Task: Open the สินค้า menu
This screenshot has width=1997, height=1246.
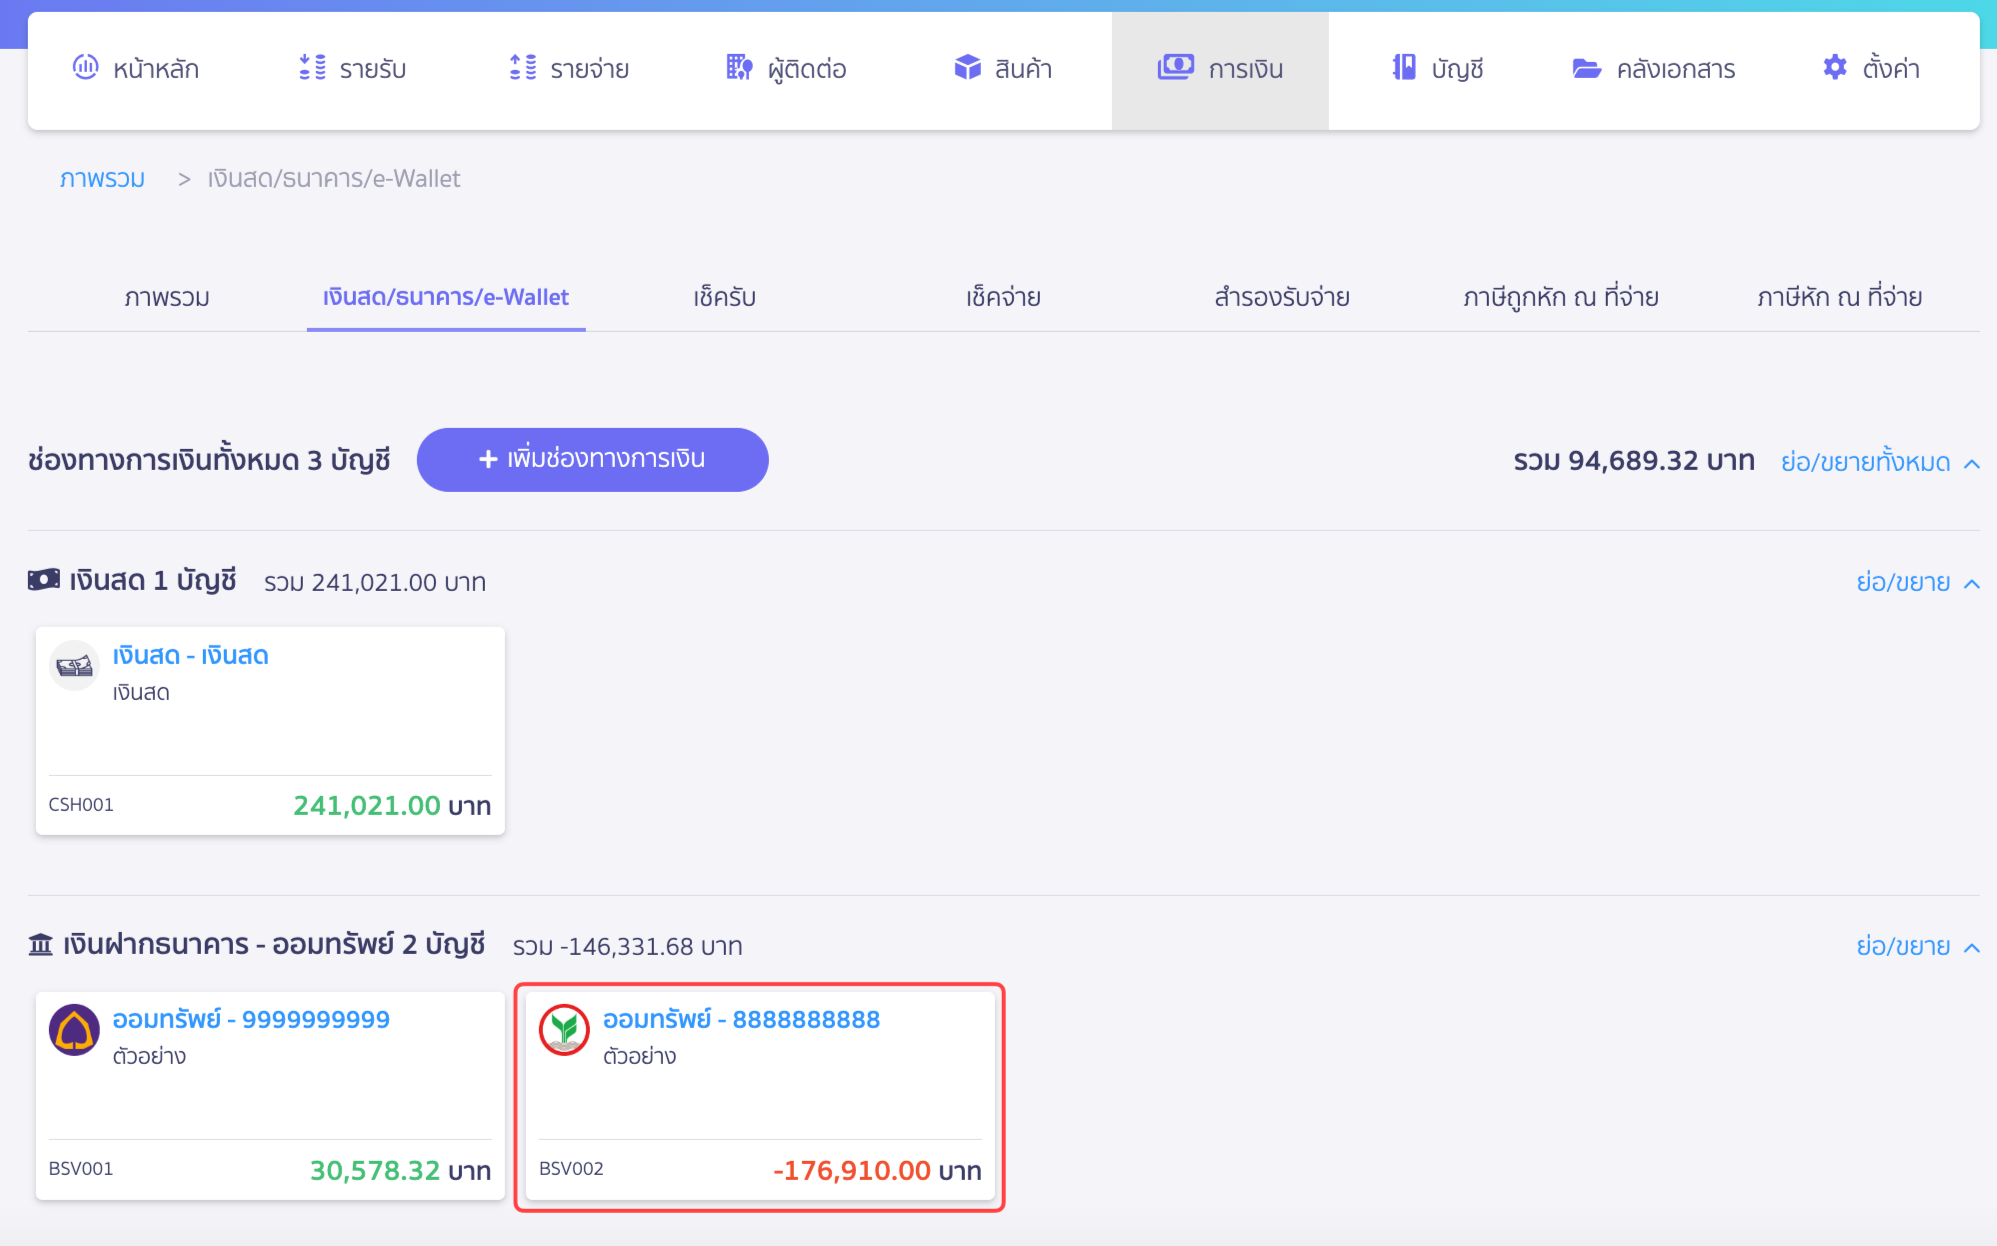Action: click(x=1003, y=69)
